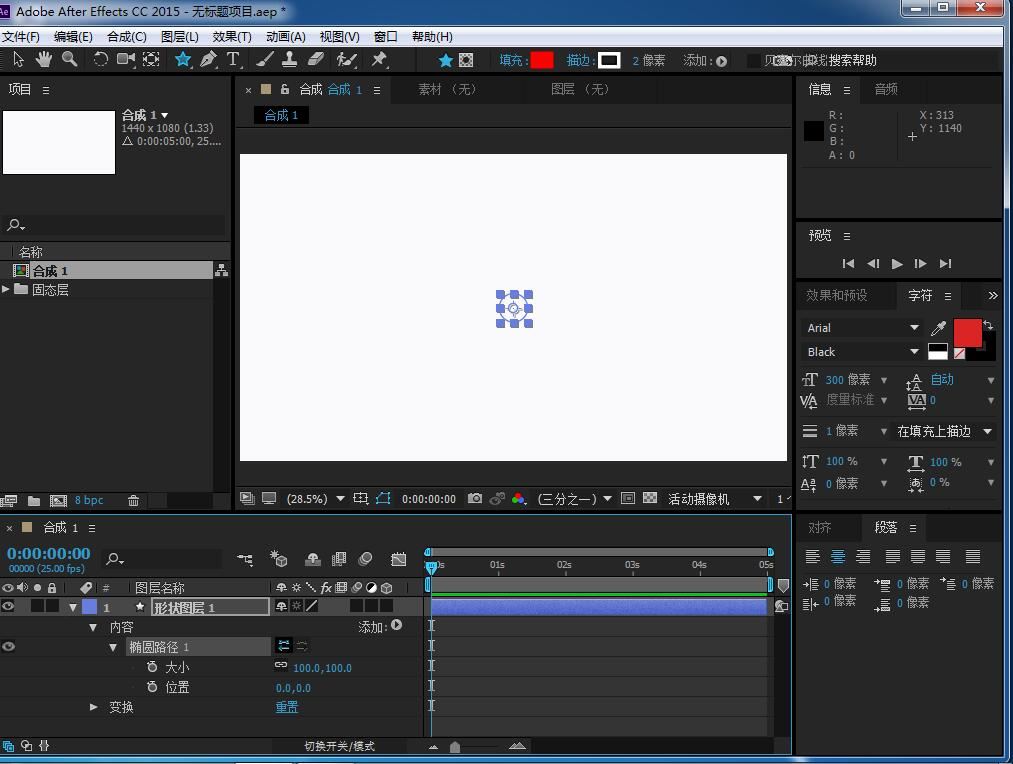Select the Hand tool
The width and height of the screenshot is (1013, 764).
pyautogui.click(x=44, y=60)
